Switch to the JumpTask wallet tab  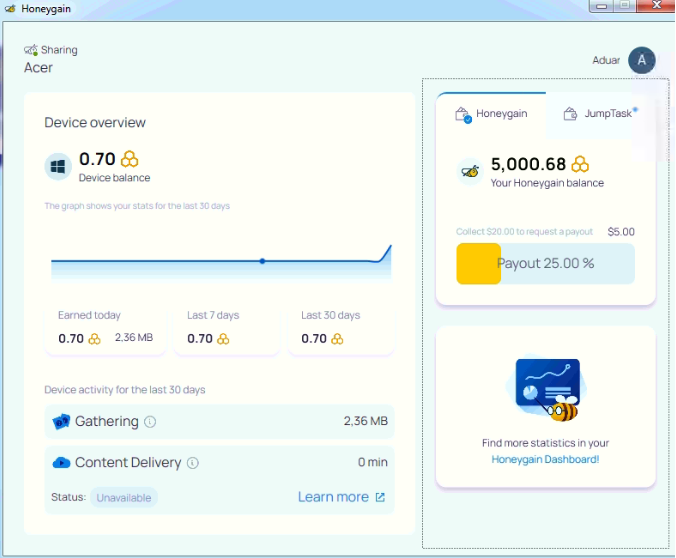[600, 115]
